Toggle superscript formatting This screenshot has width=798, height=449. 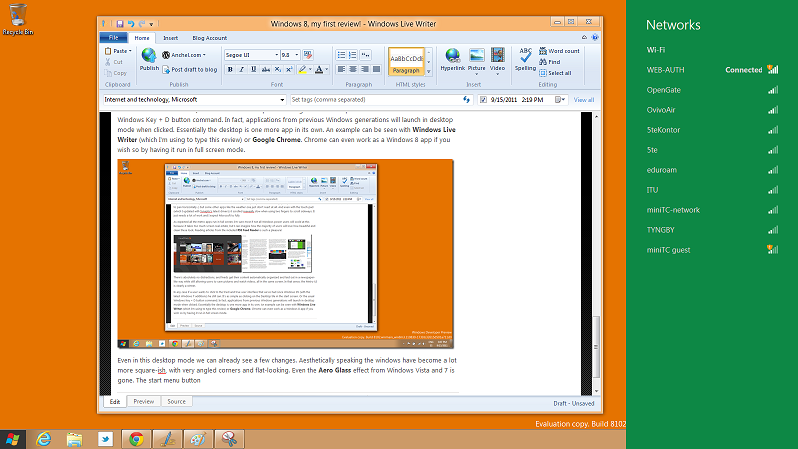[x=289, y=70]
